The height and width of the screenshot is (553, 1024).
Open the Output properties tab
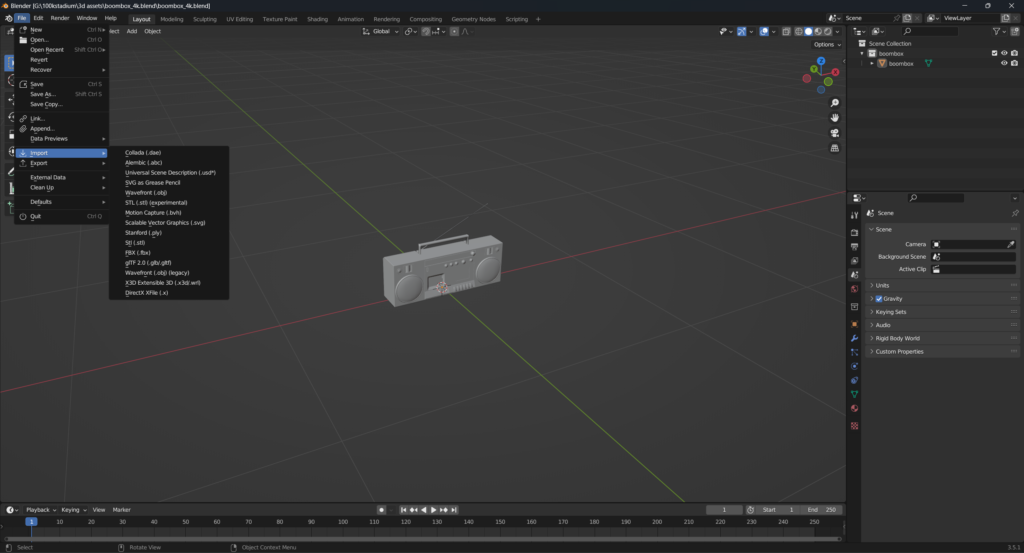(854, 247)
